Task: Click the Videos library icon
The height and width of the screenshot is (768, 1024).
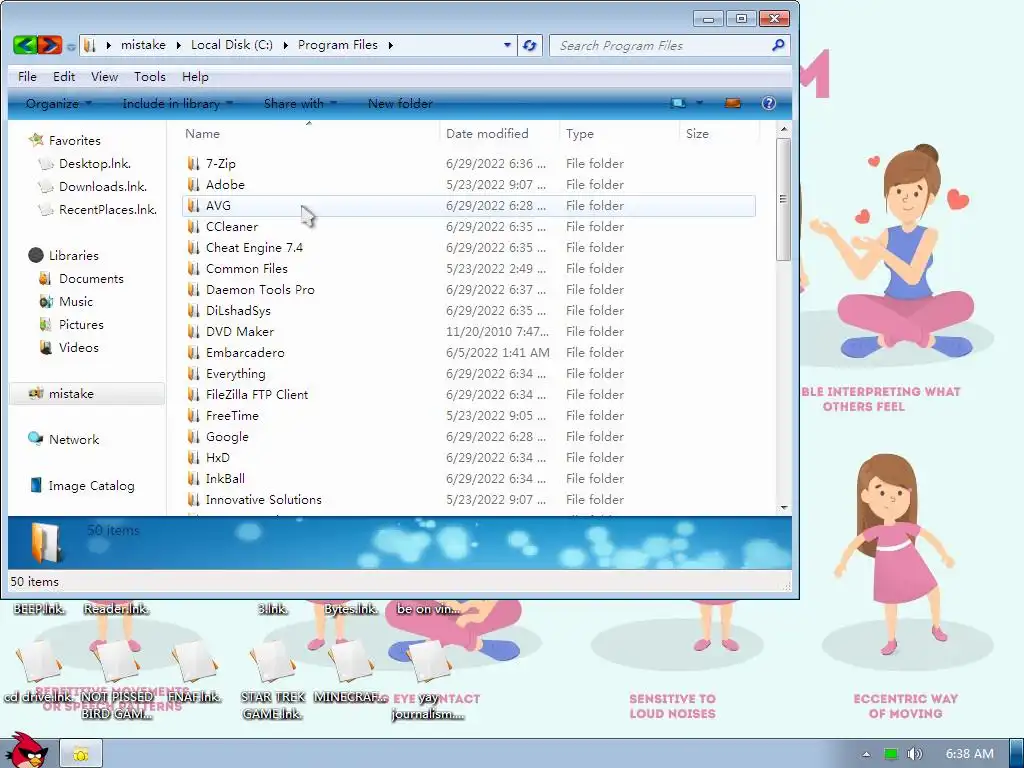Action: 45,347
